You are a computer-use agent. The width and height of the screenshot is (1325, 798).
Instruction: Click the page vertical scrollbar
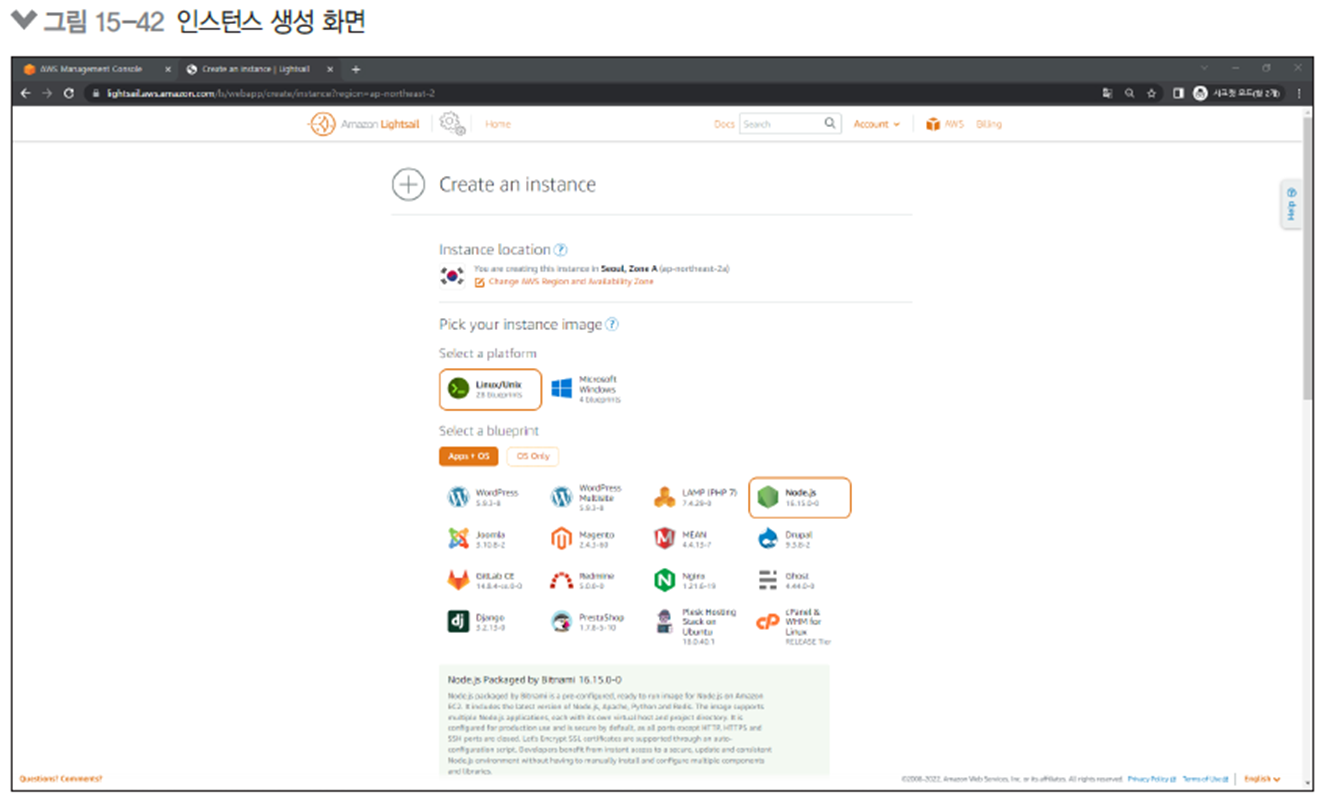point(1309,260)
